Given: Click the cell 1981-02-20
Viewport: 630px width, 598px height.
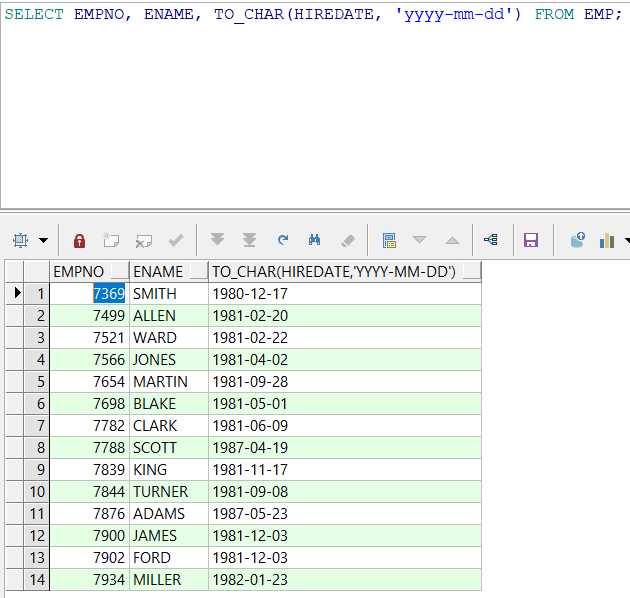Looking at the screenshot, I should click(345, 316).
